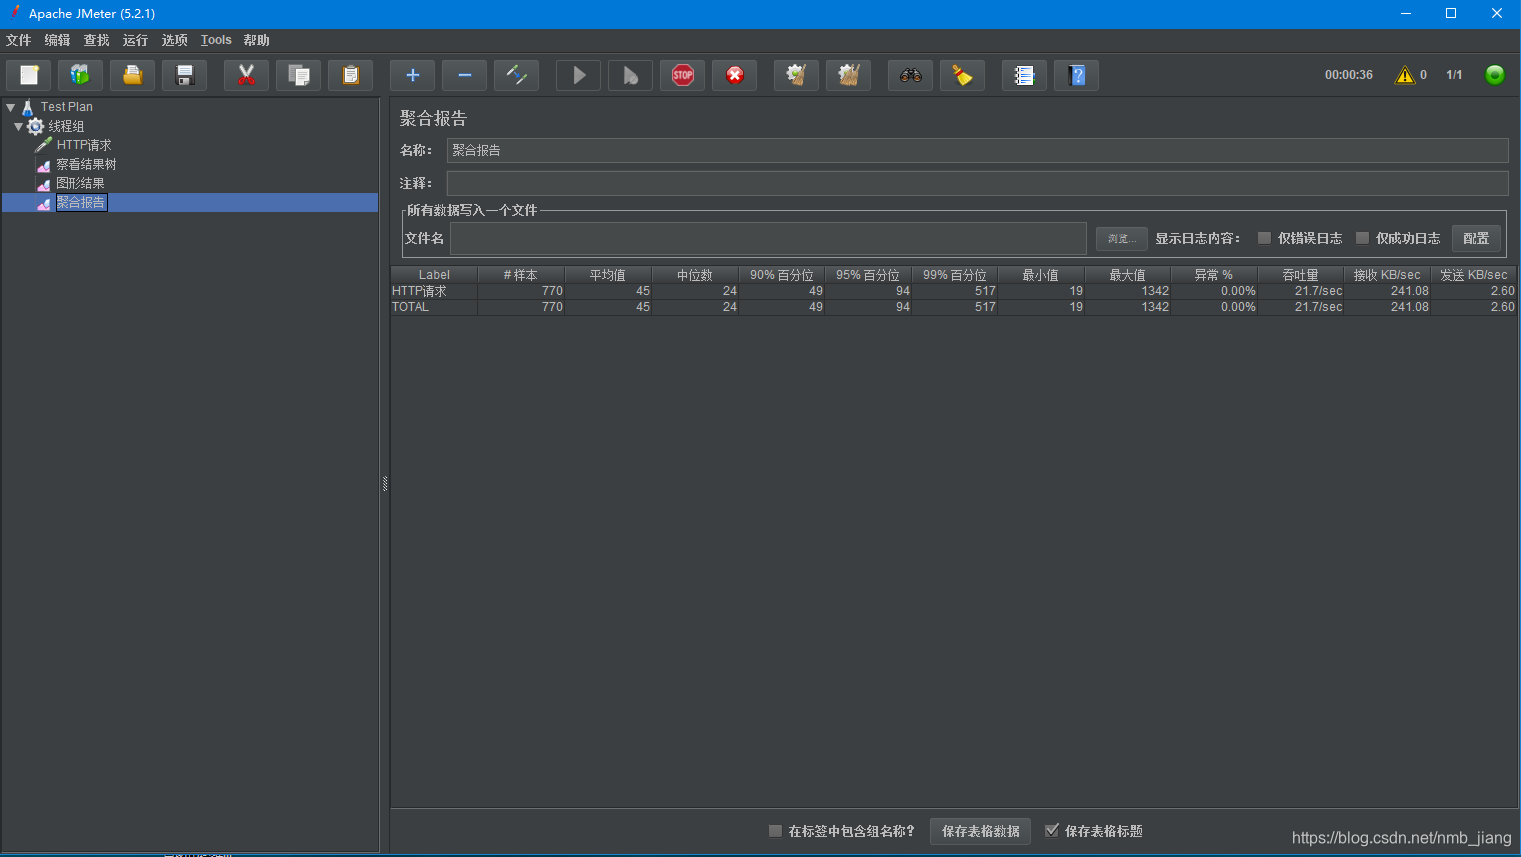Viewport: 1521px width, 857px height.
Task: Select the TOTAL table row label
Action: 410,307
